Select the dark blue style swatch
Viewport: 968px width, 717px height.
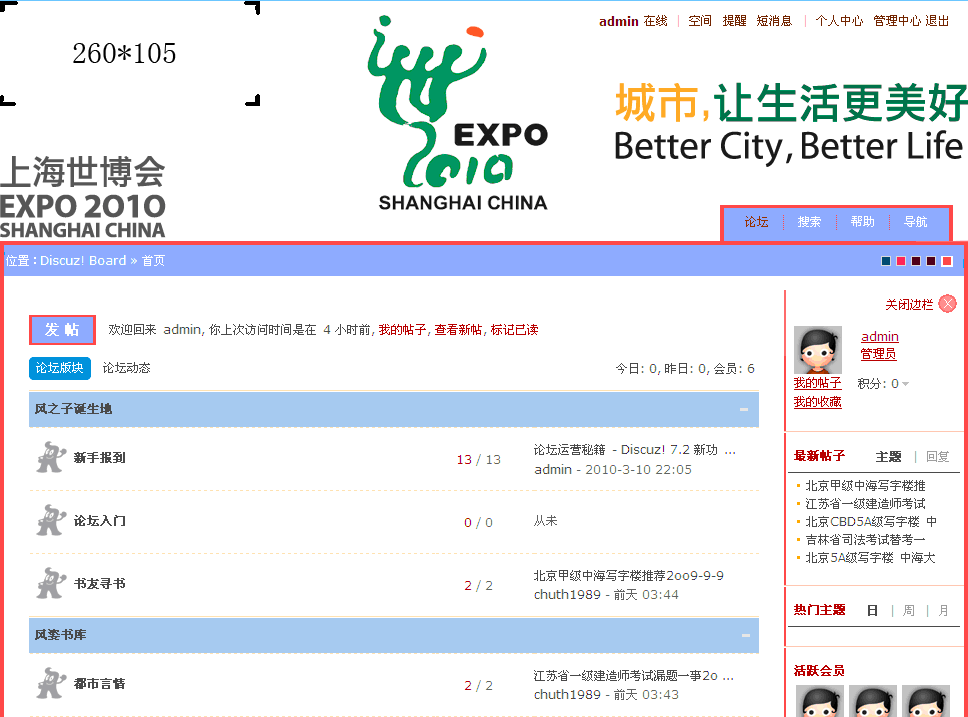tap(886, 261)
